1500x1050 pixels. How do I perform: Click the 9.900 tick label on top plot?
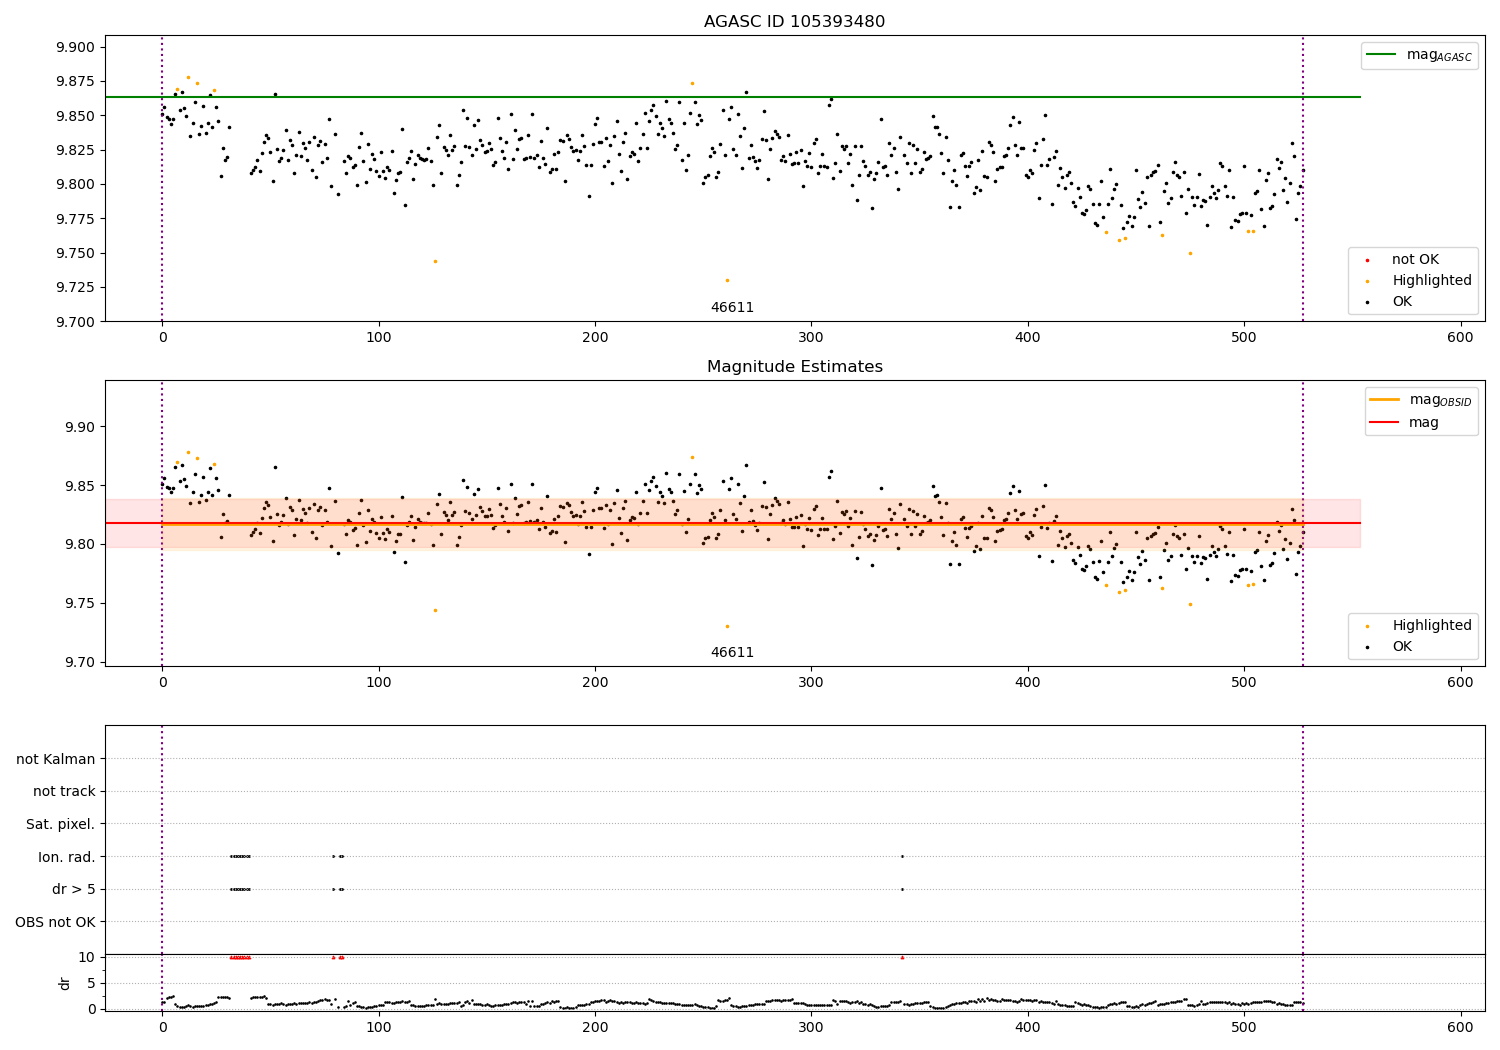click(x=75, y=47)
